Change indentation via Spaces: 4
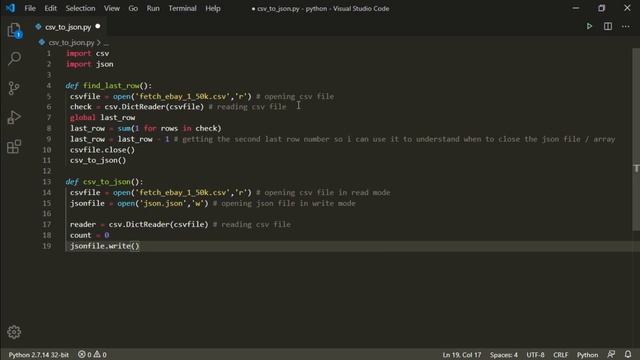Screen dimensions: 640x360 point(504,354)
